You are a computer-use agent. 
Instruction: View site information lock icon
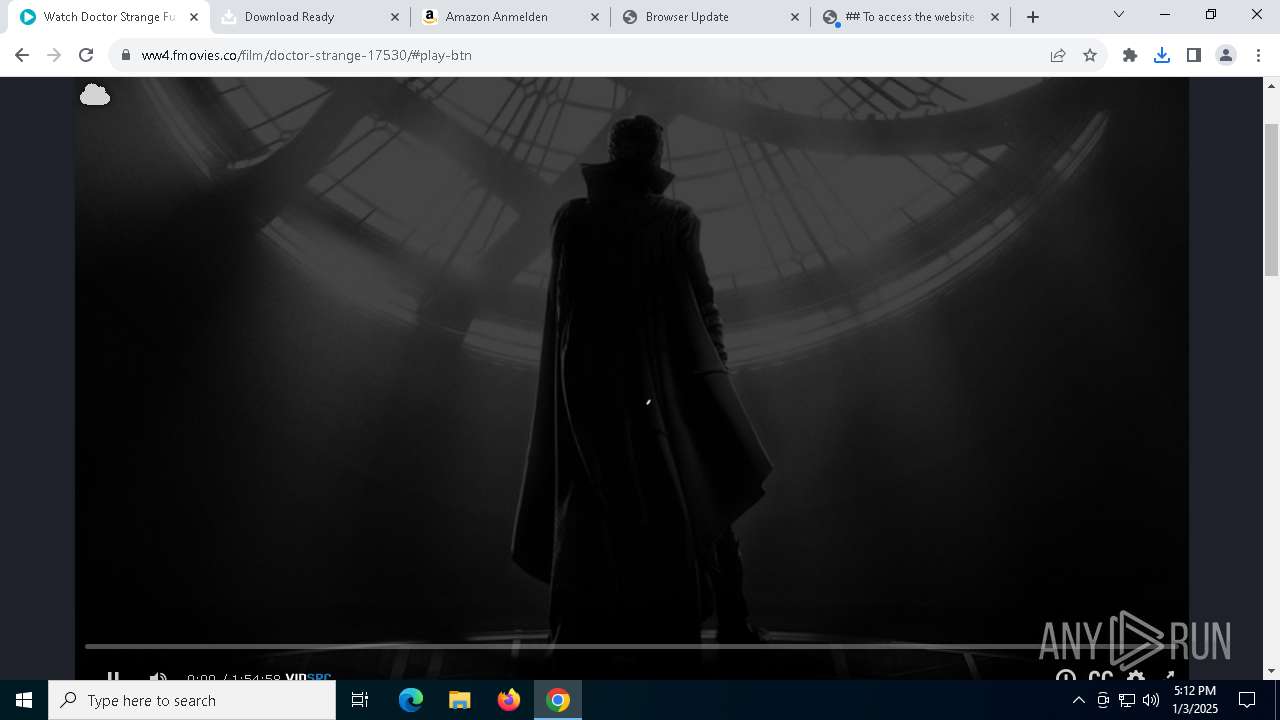click(x=125, y=55)
